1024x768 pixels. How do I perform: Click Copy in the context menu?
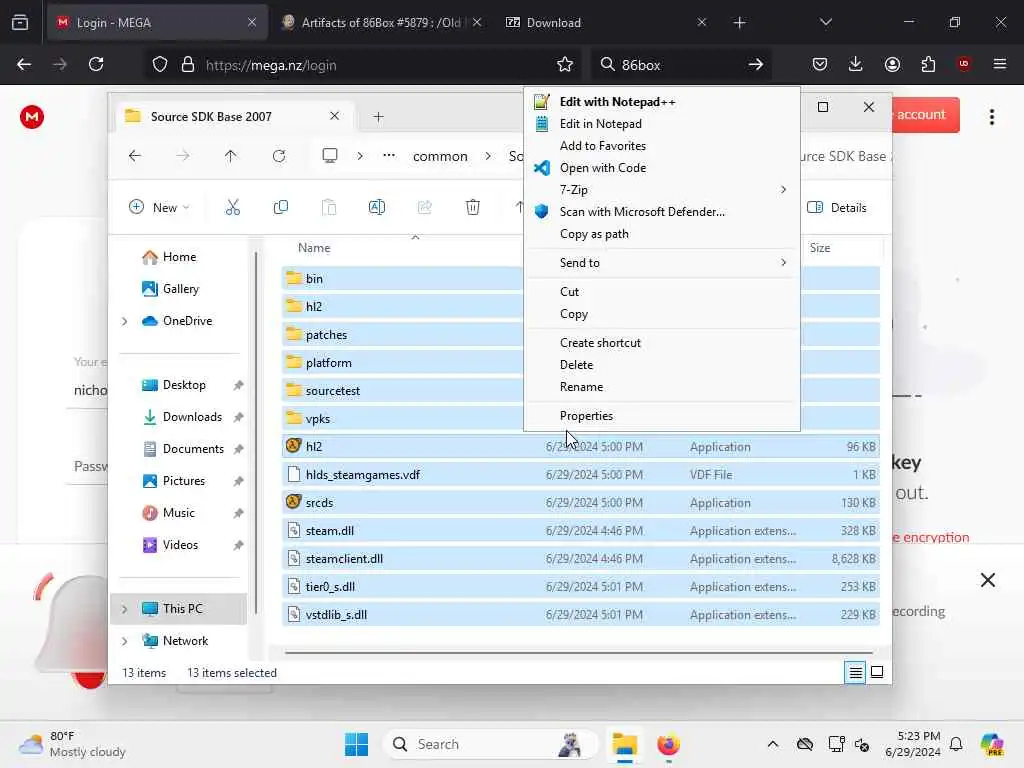(662, 314)
